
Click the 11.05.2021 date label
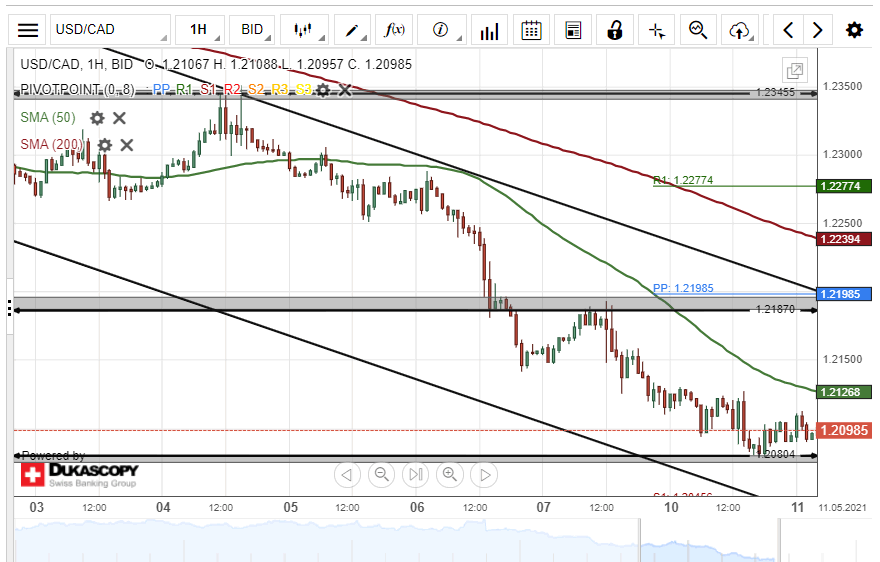click(x=842, y=508)
